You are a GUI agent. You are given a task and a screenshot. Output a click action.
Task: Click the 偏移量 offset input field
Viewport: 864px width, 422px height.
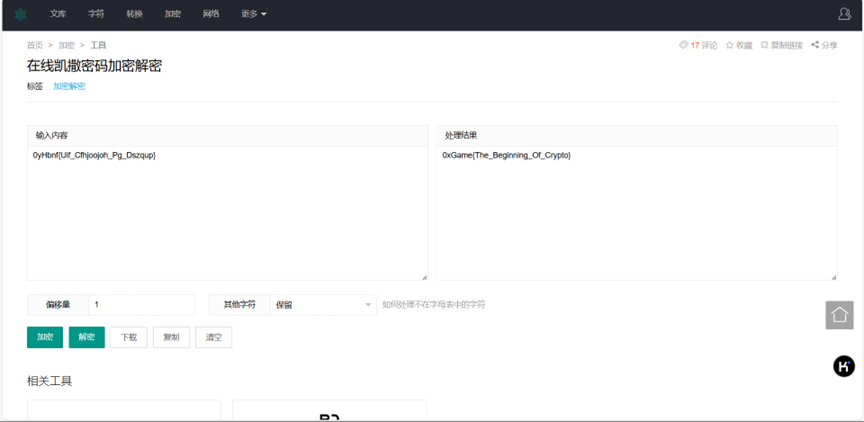pyautogui.click(x=141, y=305)
